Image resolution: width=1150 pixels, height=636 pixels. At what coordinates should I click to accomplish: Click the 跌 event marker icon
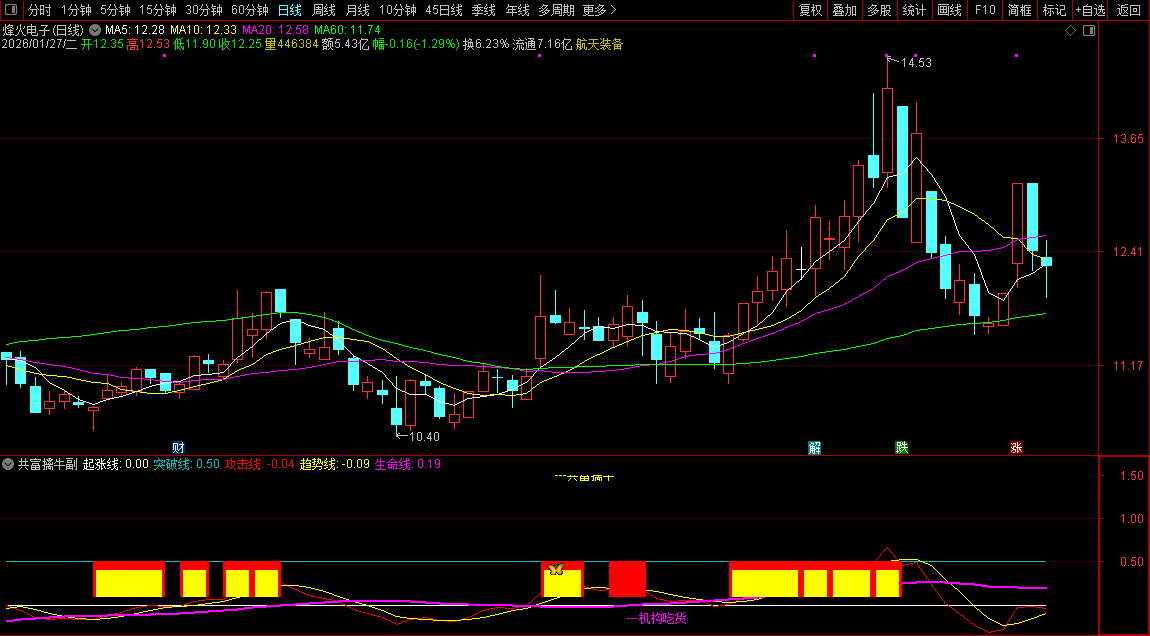pyautogui.click(x=902, y=447)
